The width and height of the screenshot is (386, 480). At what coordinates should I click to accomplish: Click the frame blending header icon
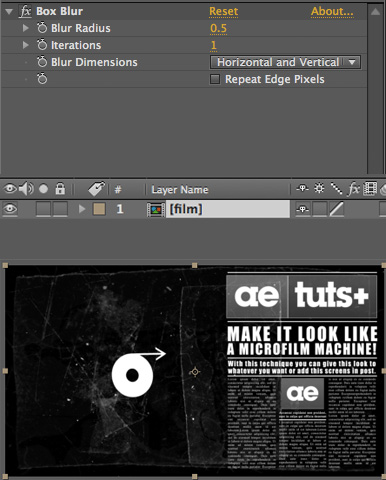[x=370, y=189]
